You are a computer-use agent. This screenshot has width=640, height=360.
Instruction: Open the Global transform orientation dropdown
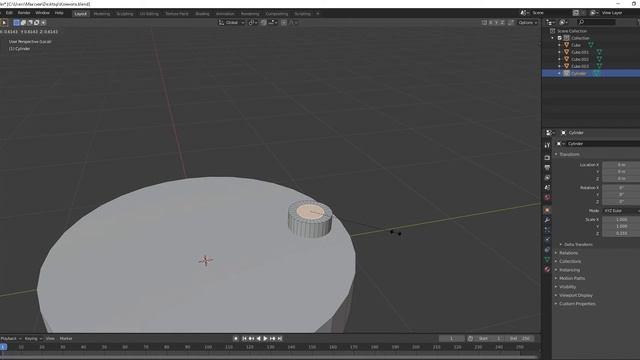click(x=231, y=22)
